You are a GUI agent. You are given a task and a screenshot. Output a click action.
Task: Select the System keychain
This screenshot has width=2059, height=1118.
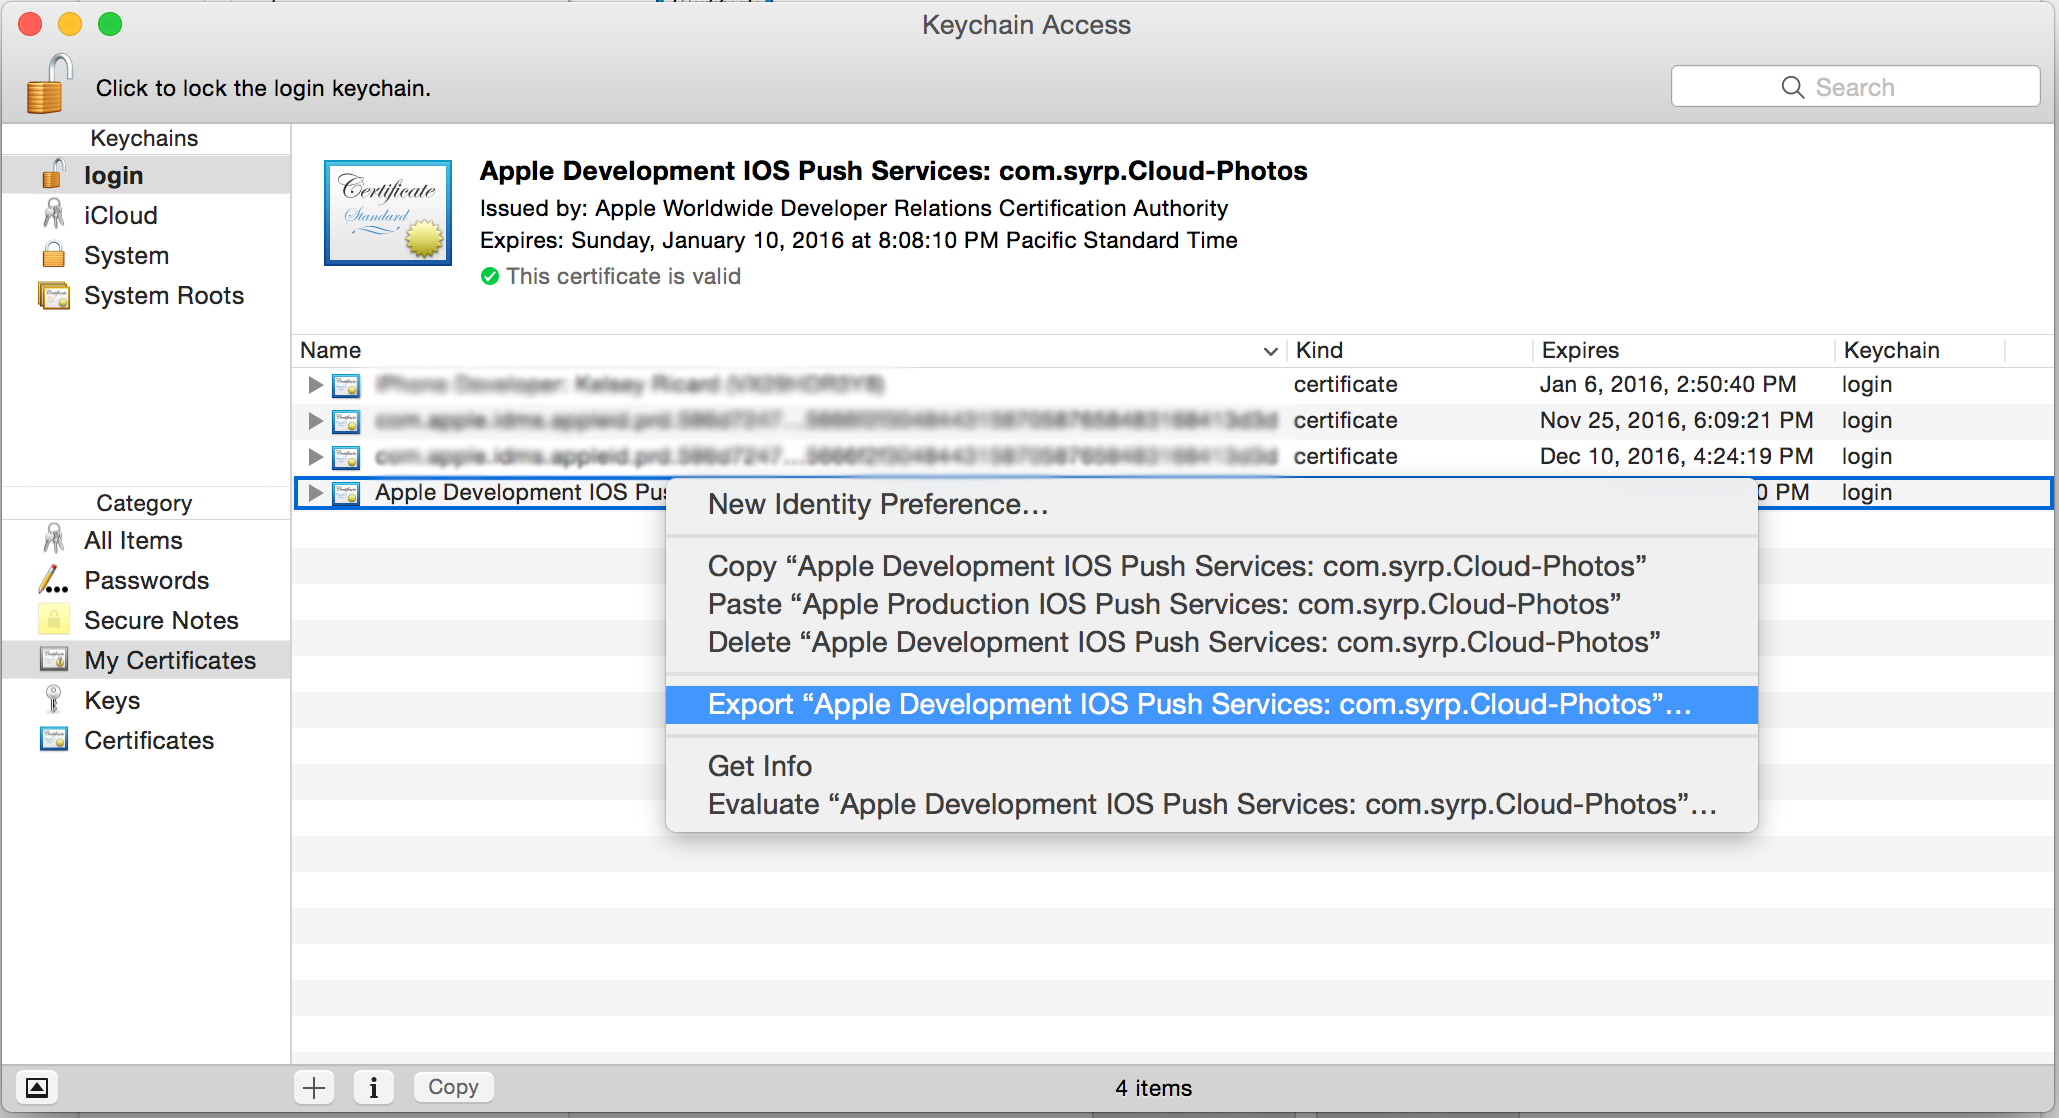pos(146,255)
